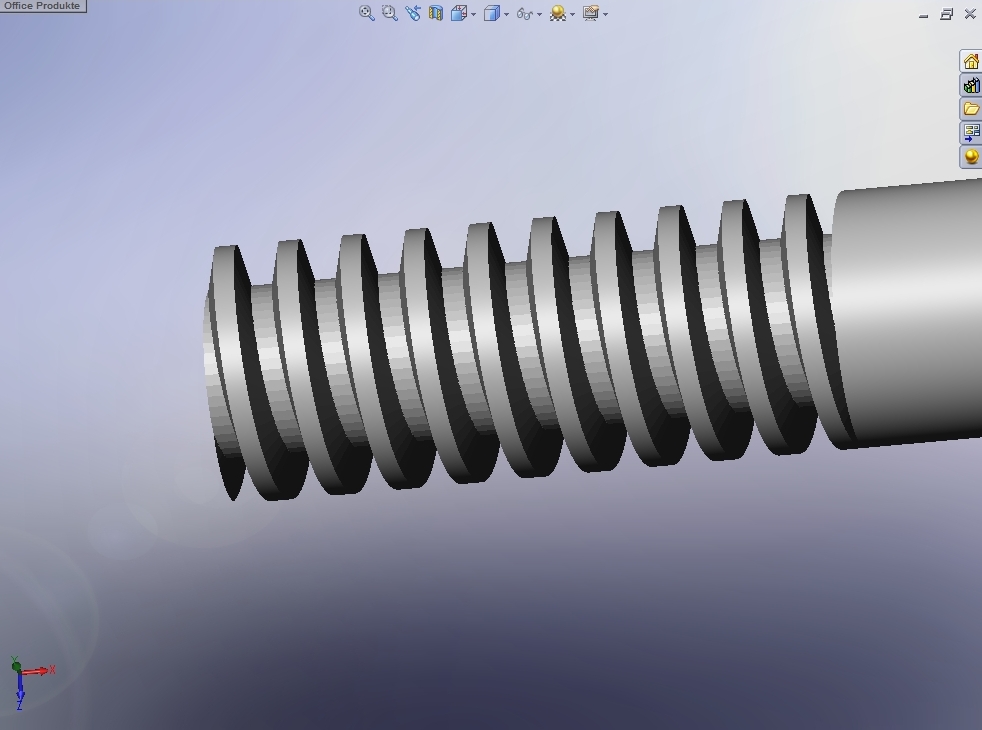The image size is (982, 730).
Task: Open the SolidWorks Resources home tab
Action: click(971, 61)
